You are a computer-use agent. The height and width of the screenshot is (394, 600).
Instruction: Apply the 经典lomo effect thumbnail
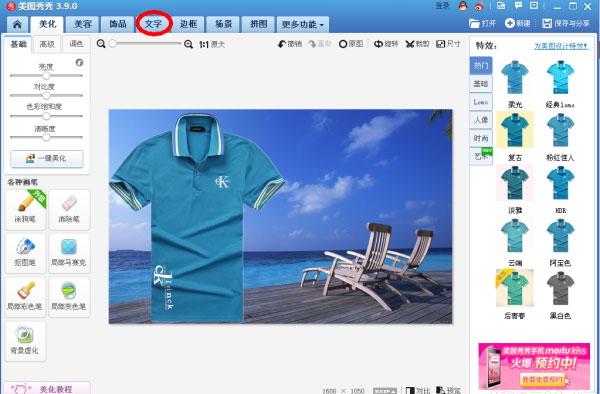click(x=560, y=78)
